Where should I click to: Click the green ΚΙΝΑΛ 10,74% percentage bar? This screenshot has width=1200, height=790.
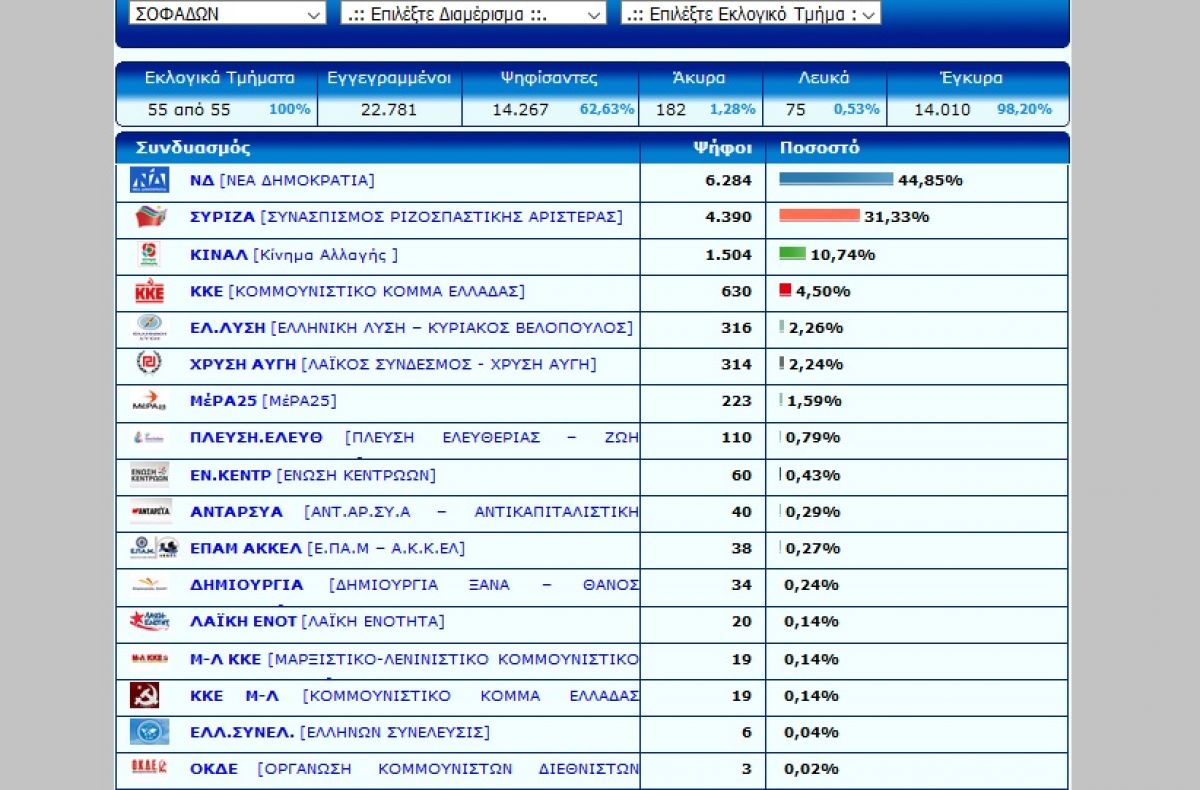coord(792,253)
